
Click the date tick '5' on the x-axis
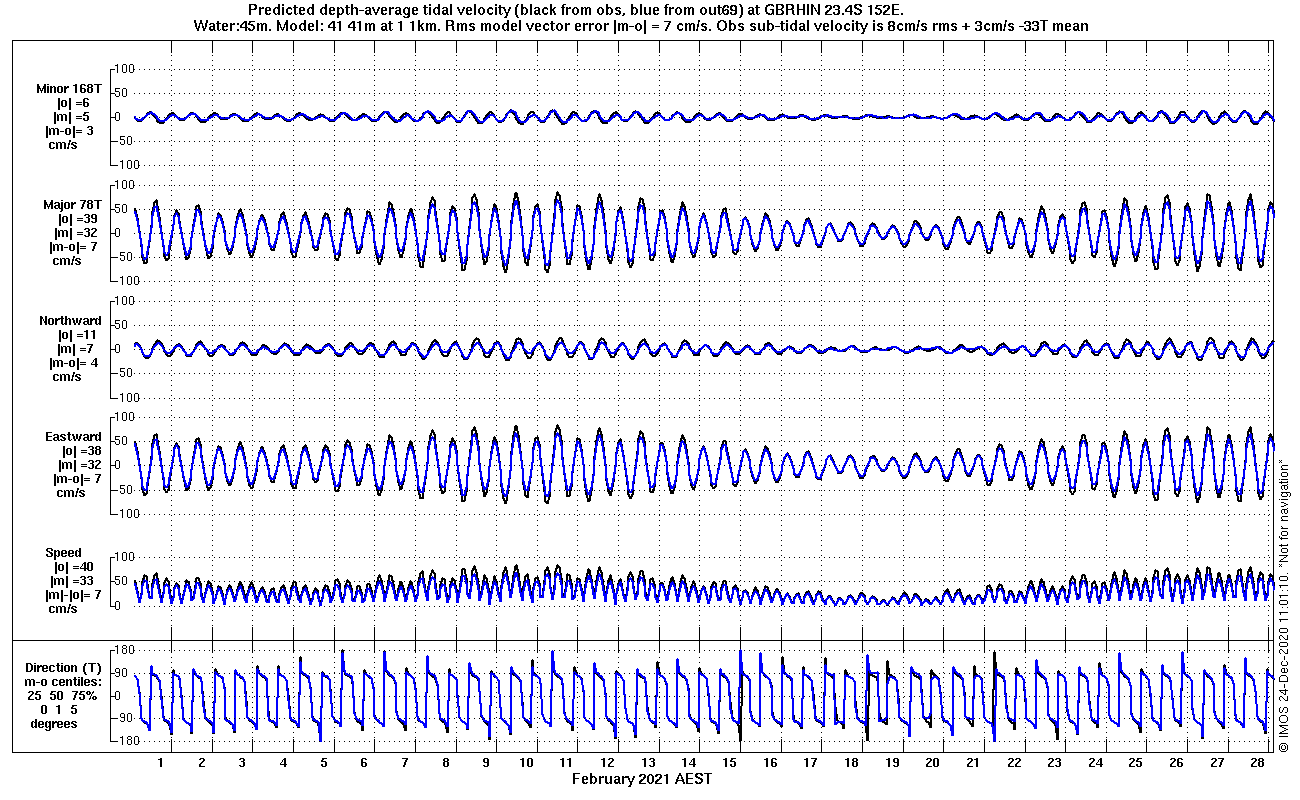click(x=324, y=762)
